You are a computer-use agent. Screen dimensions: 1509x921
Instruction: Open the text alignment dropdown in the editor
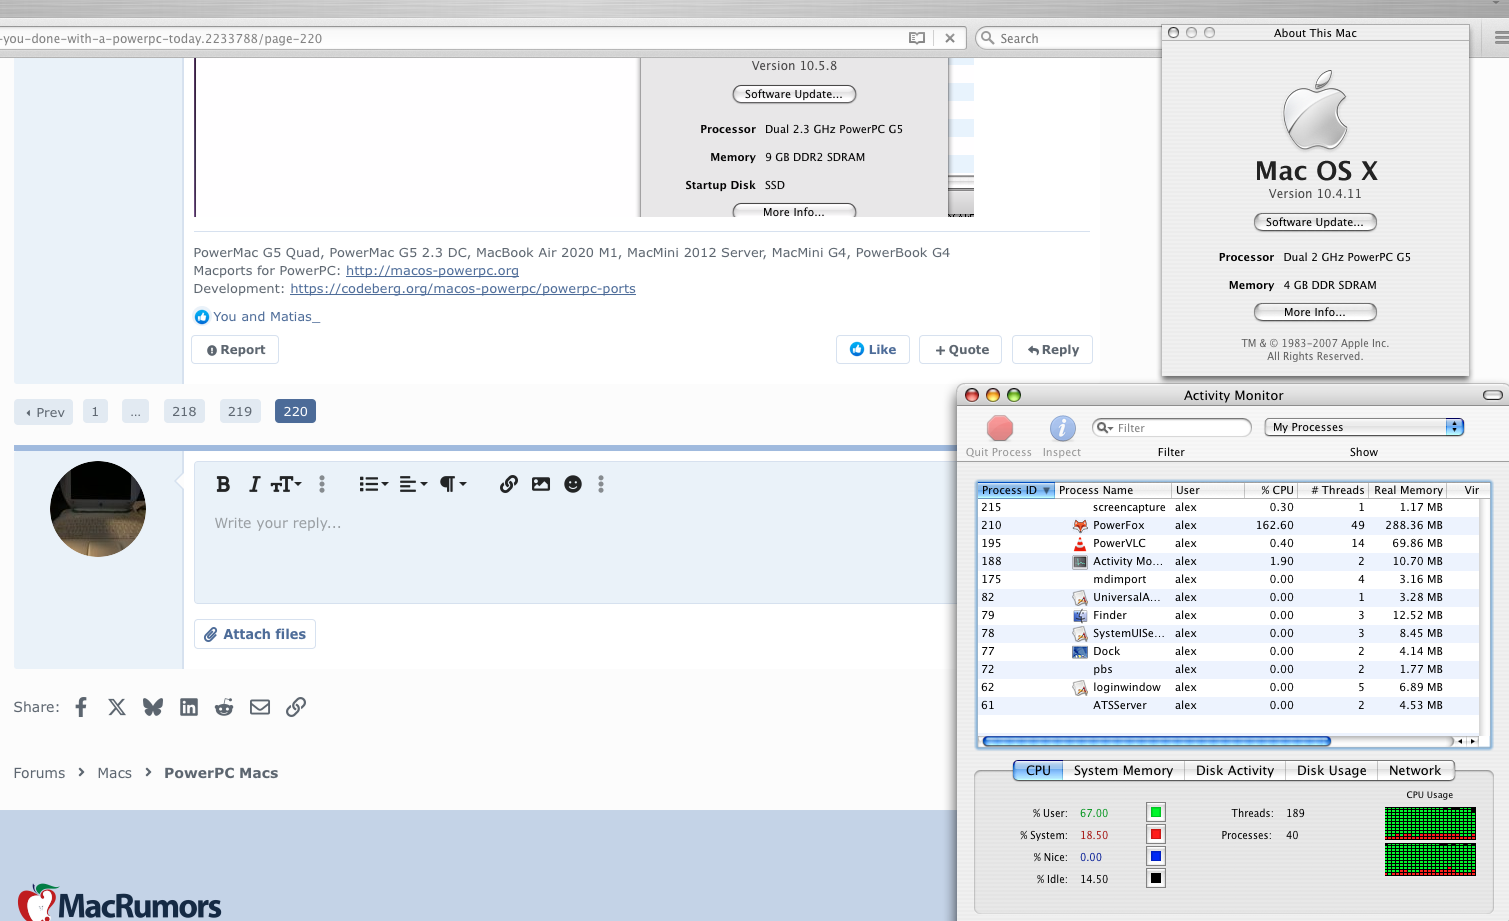(414, 484)
